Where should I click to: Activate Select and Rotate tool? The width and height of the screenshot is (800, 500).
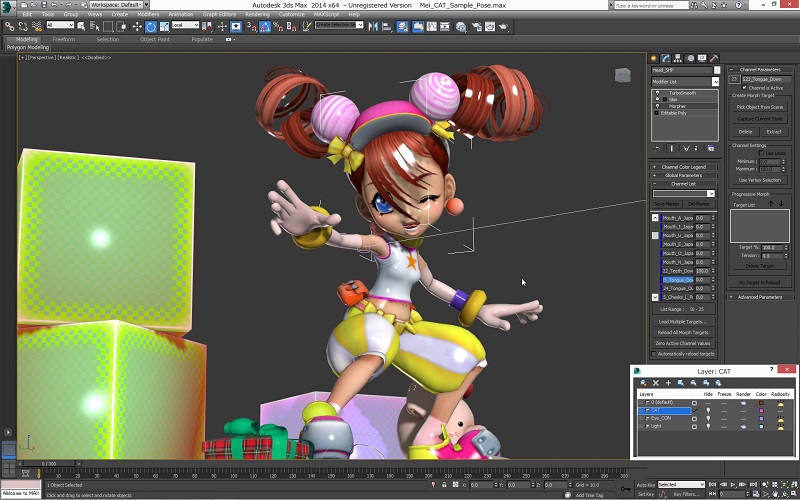(151, 26)
